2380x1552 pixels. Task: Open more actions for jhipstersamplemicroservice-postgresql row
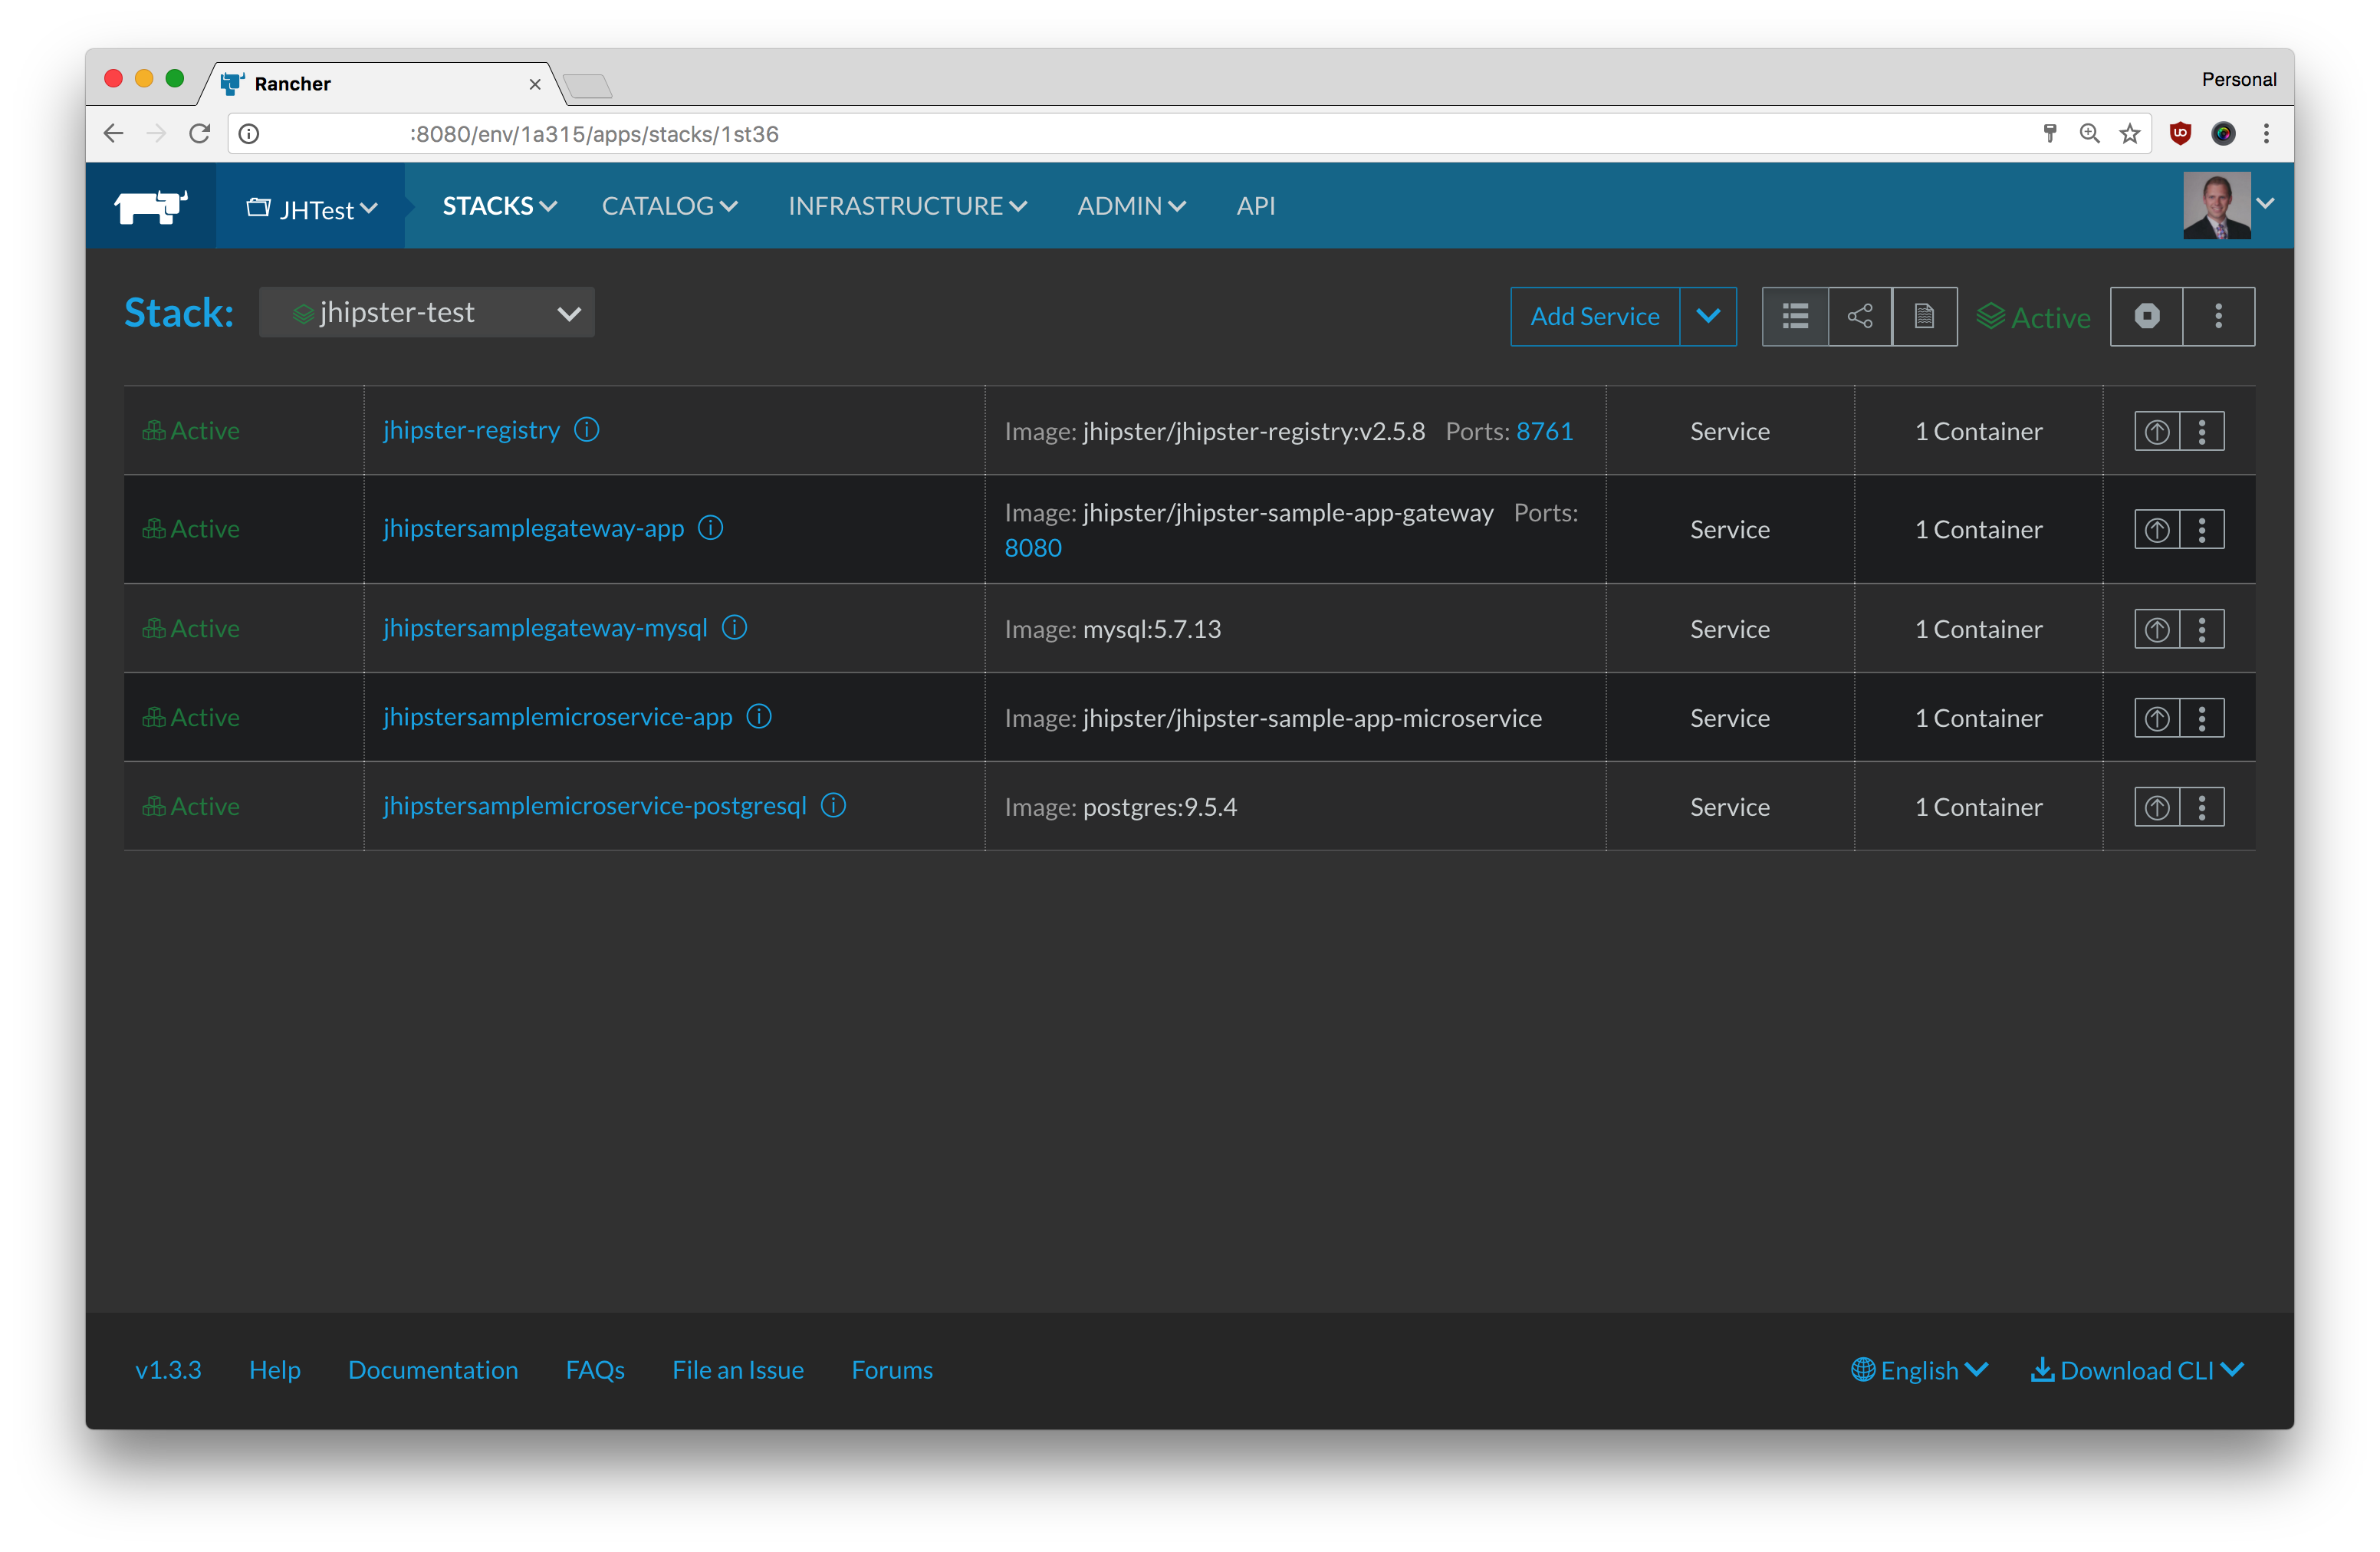2202,808
